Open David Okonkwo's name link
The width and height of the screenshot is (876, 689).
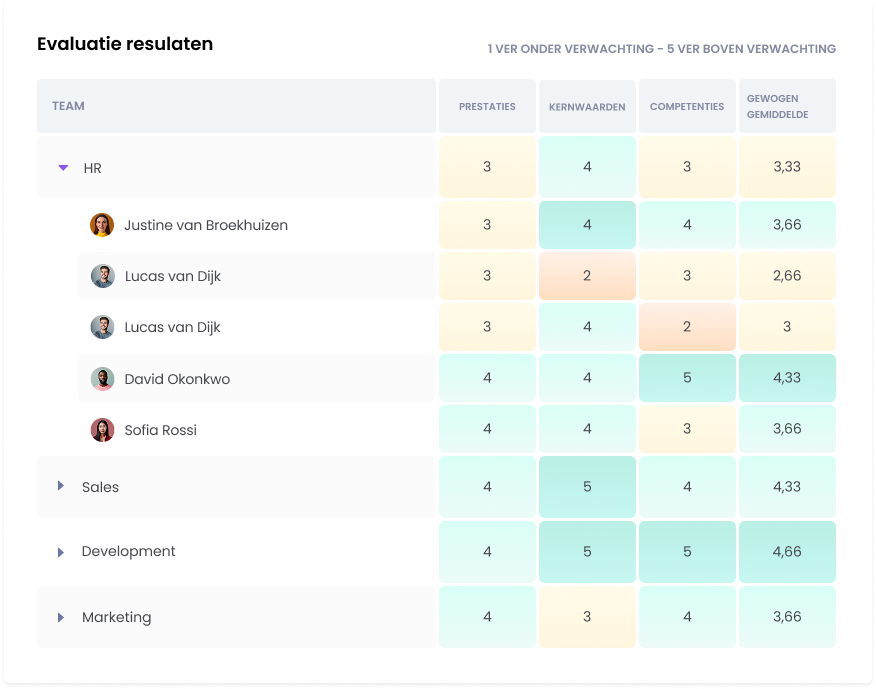(x=177, y=379)
